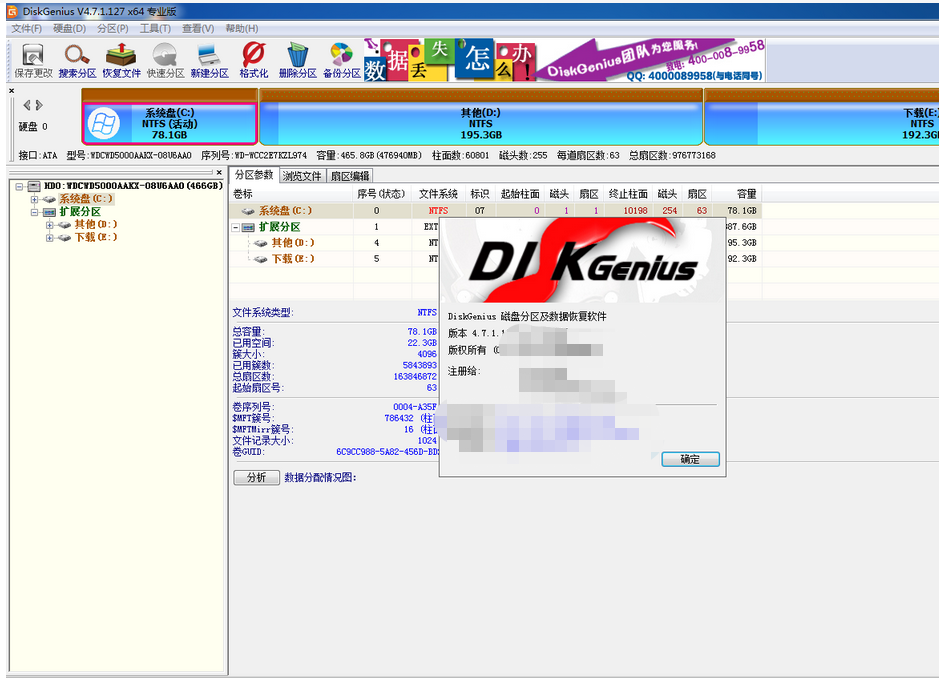Select 其他(D:) in the left tree
This screenshot has width=939, height=679.
coord(96,225)
